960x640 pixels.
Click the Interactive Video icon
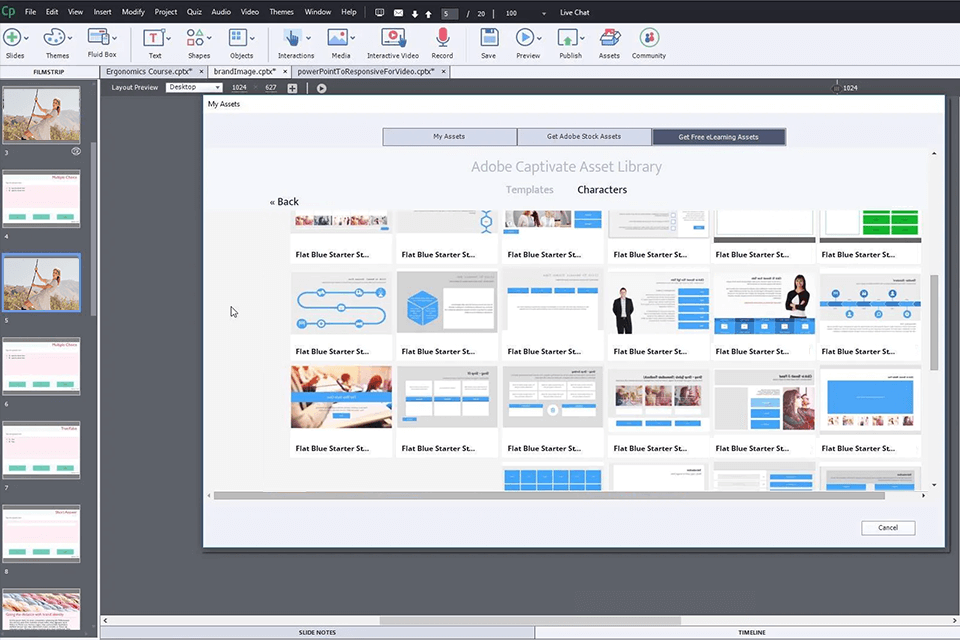tap(393, 38)
